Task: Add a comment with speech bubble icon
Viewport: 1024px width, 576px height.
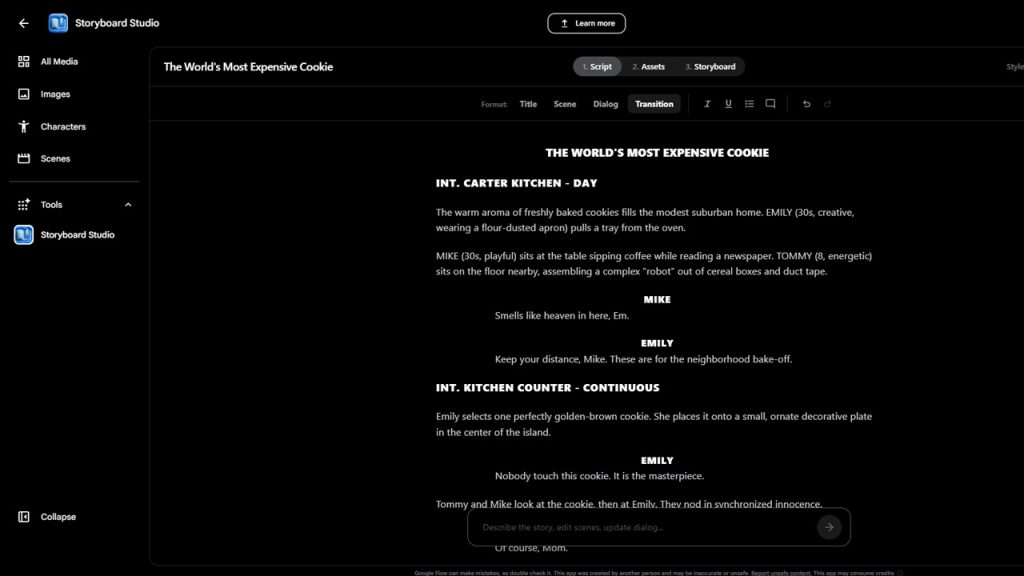Action: [771, 104]
